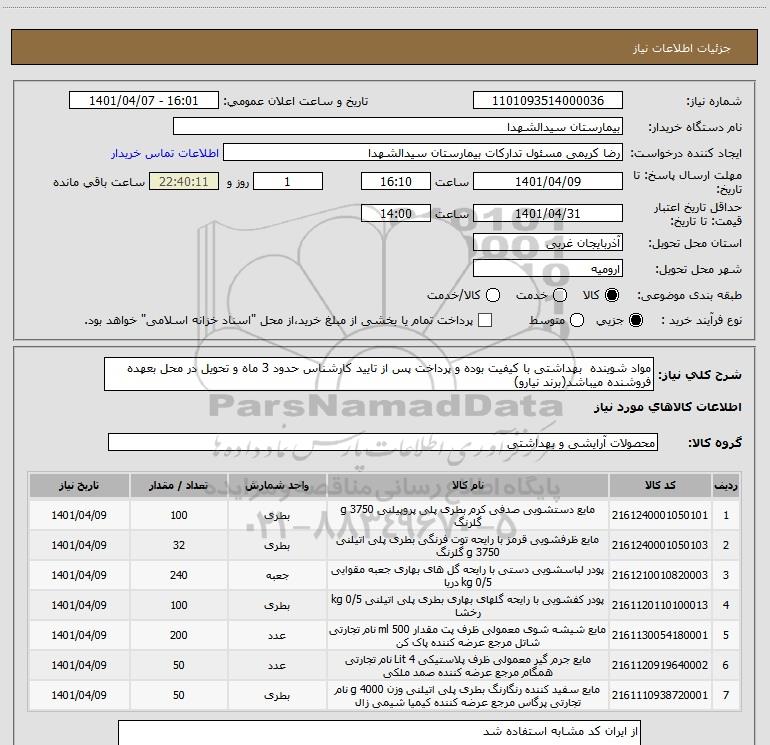Image resolution: width=770 pixels, height=745 pixels.
Task: Click the response deadline date 1401/04/09 field
Action: click(548, 181)
